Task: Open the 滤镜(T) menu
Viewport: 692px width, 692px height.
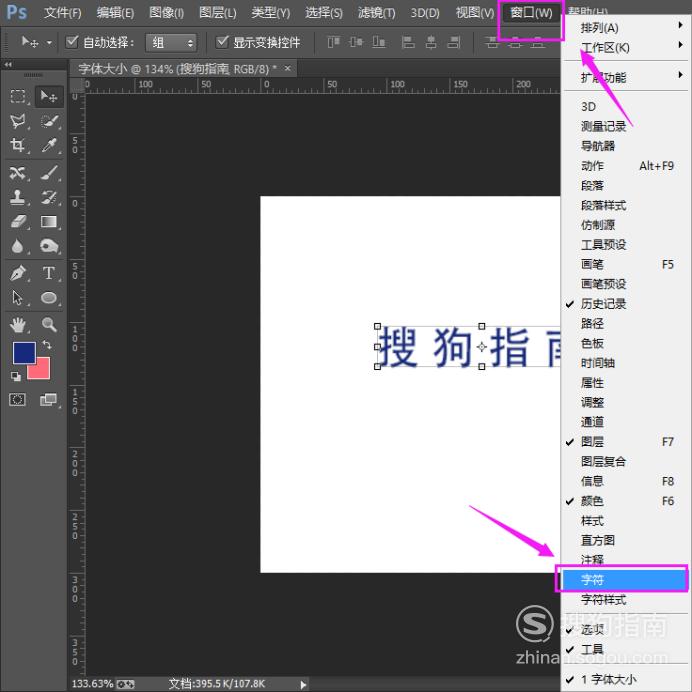Action: coord(376,12)
